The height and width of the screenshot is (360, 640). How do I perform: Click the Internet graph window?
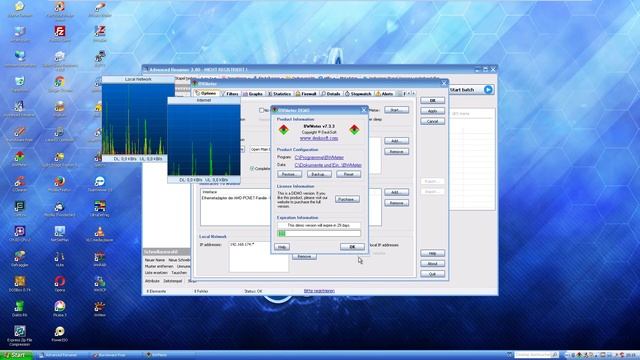click(x=204, y=140)
